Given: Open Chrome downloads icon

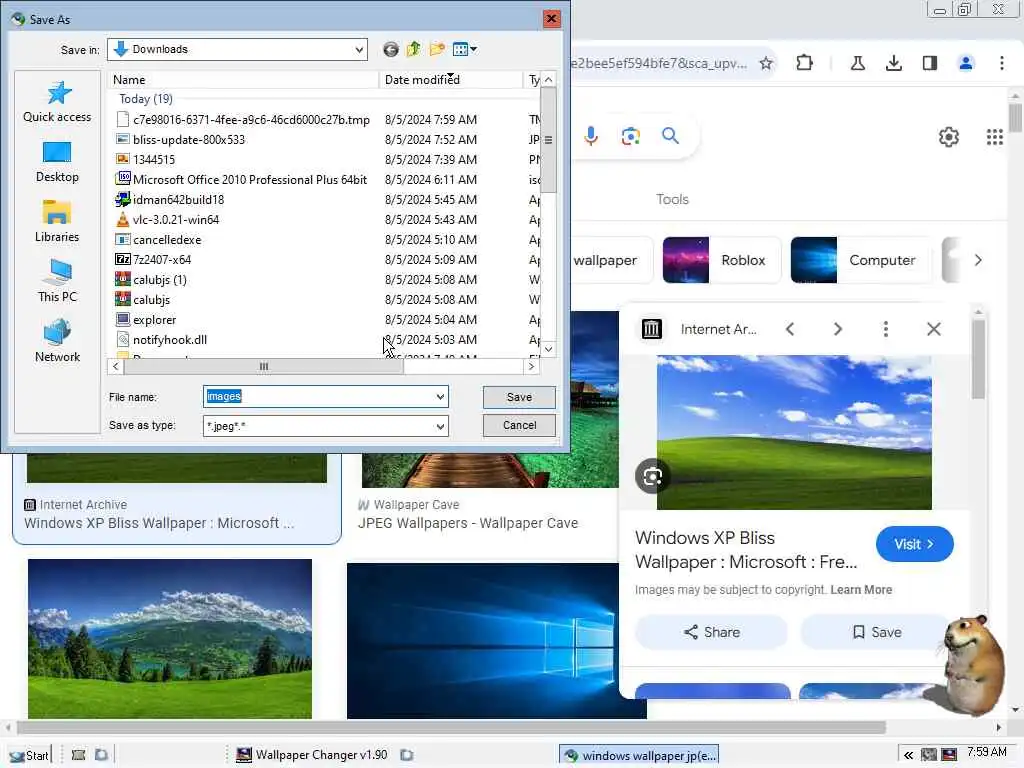Looking at the screenshot, I should (894, 63).
